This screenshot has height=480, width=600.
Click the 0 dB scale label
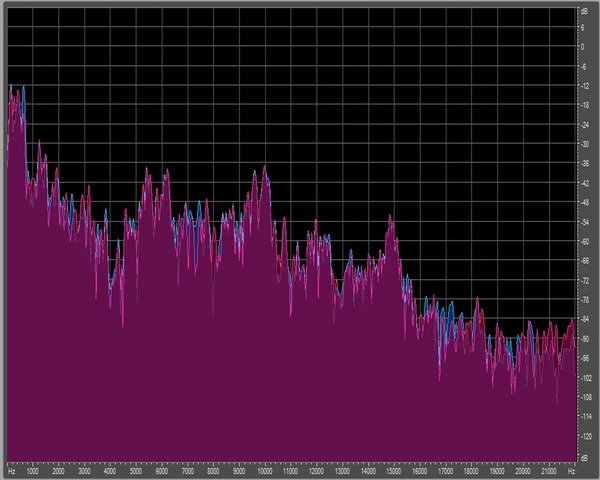point(582,47)
